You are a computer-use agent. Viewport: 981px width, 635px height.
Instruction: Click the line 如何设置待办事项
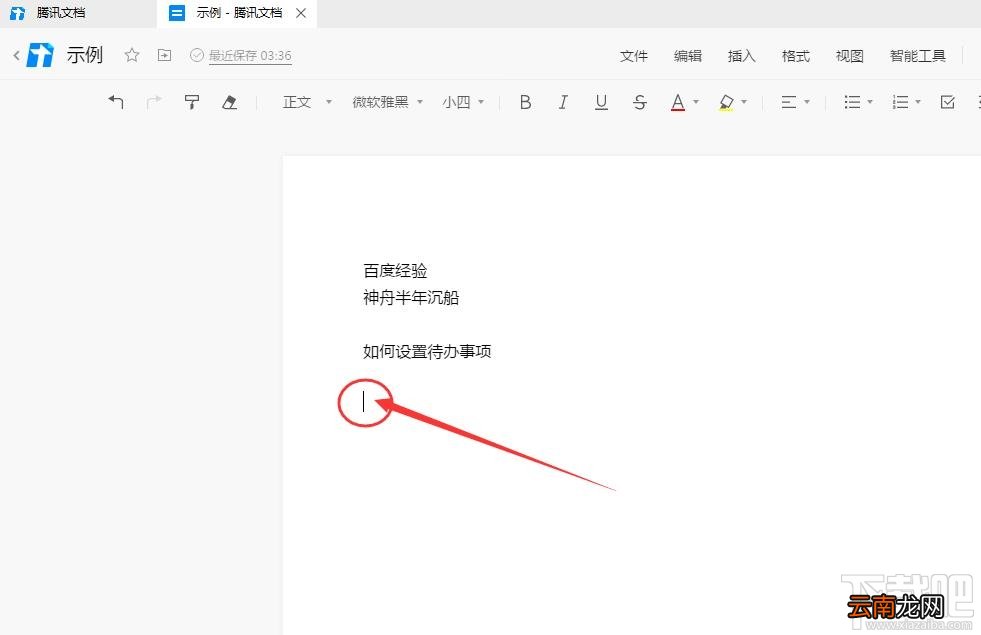tap(427, 351)
